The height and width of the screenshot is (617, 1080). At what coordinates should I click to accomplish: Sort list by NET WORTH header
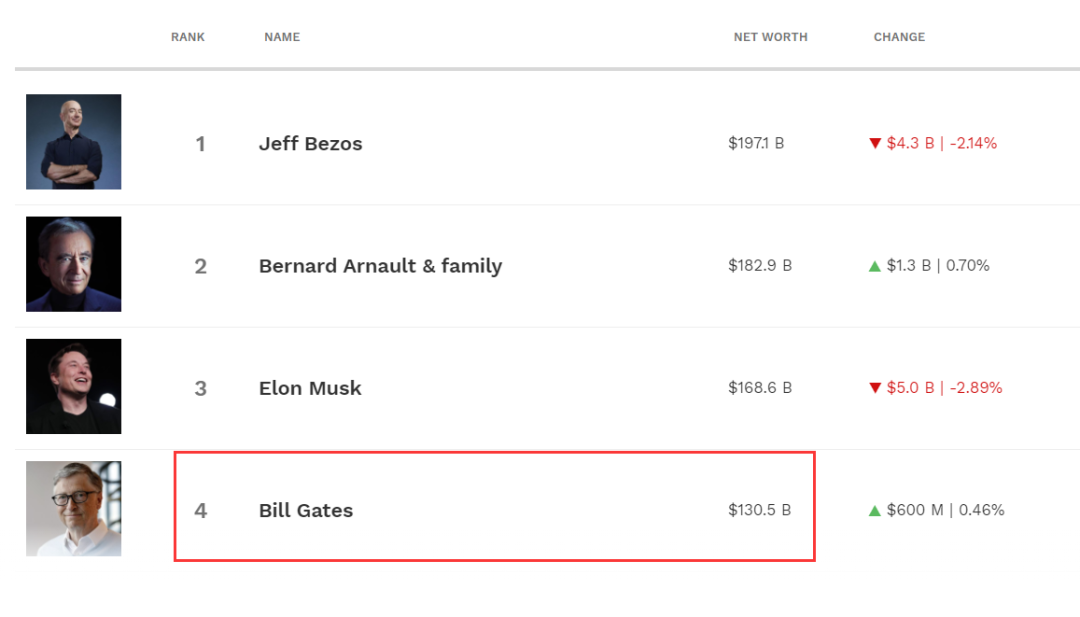pos(770,37)
